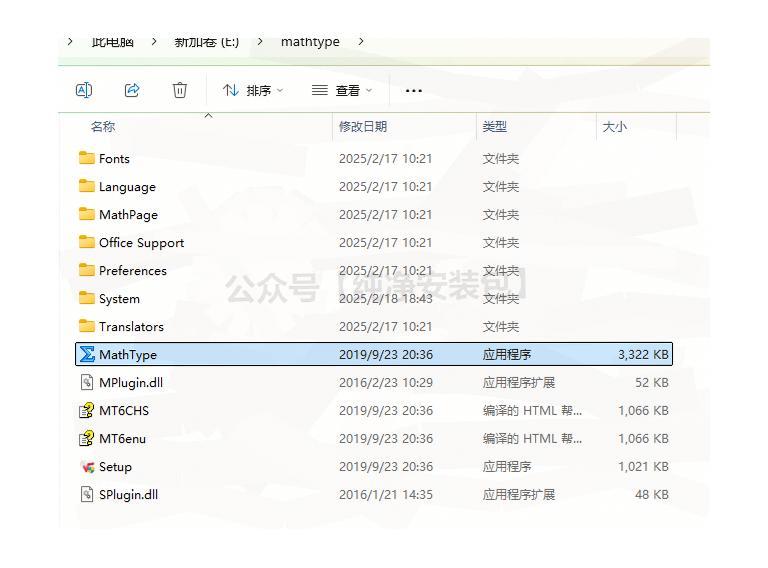The height and width of the screenshot is (568, 768).
Task: Click the MathPage folder icon
Action: pyautogui.click(x=87, y=214)
